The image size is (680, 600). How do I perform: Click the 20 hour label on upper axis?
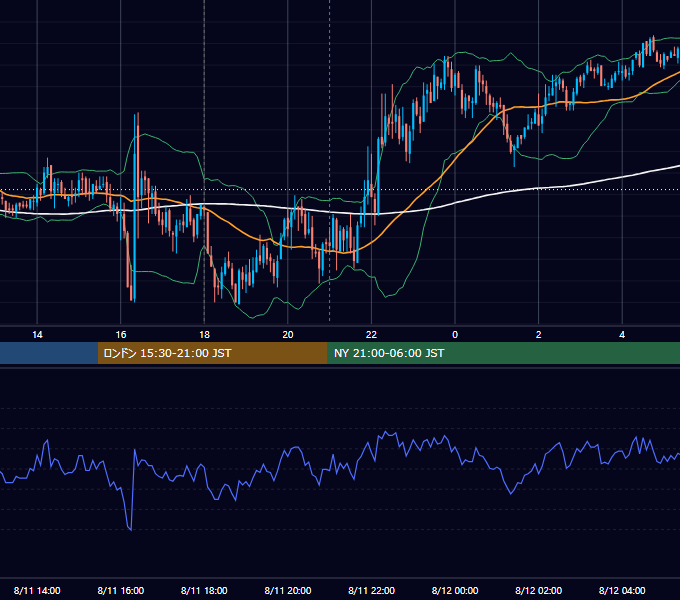[288, 335]
